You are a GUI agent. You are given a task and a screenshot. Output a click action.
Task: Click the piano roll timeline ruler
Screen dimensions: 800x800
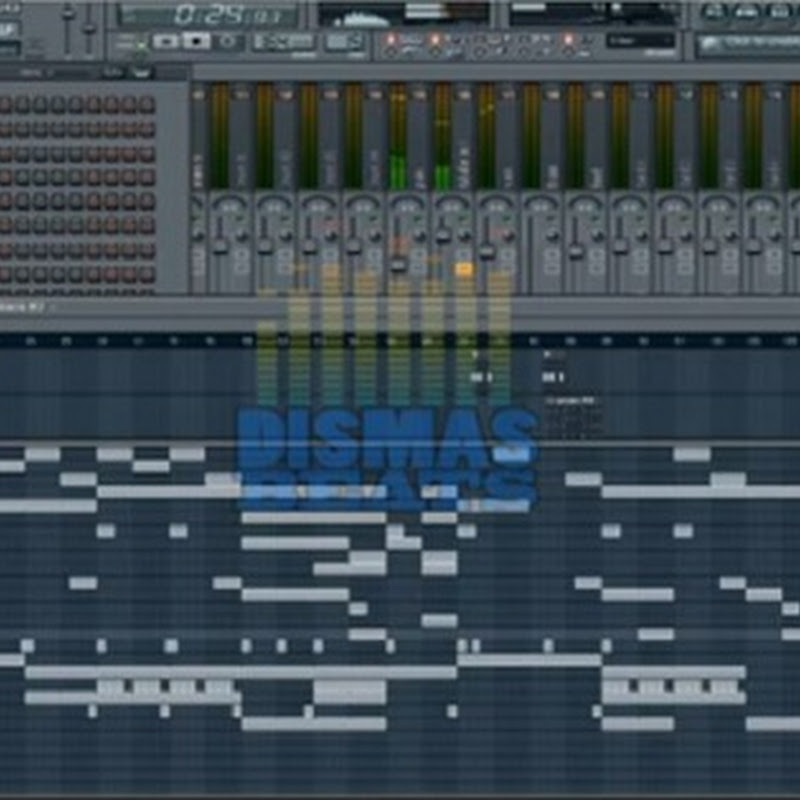400,341
